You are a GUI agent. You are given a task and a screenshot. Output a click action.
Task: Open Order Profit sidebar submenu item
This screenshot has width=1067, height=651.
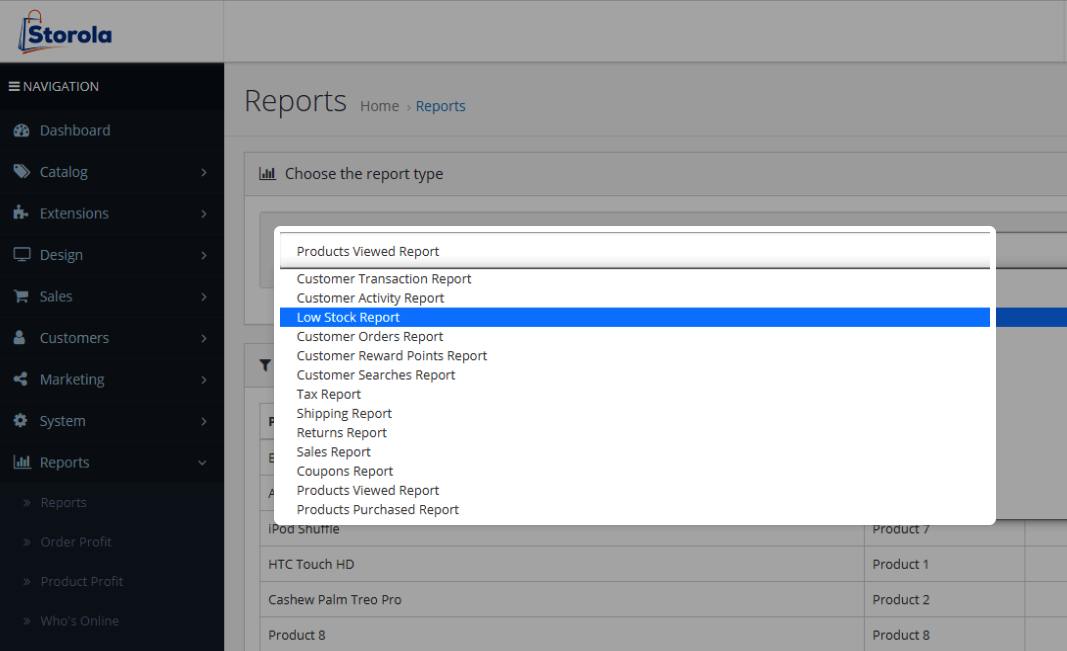76,542
